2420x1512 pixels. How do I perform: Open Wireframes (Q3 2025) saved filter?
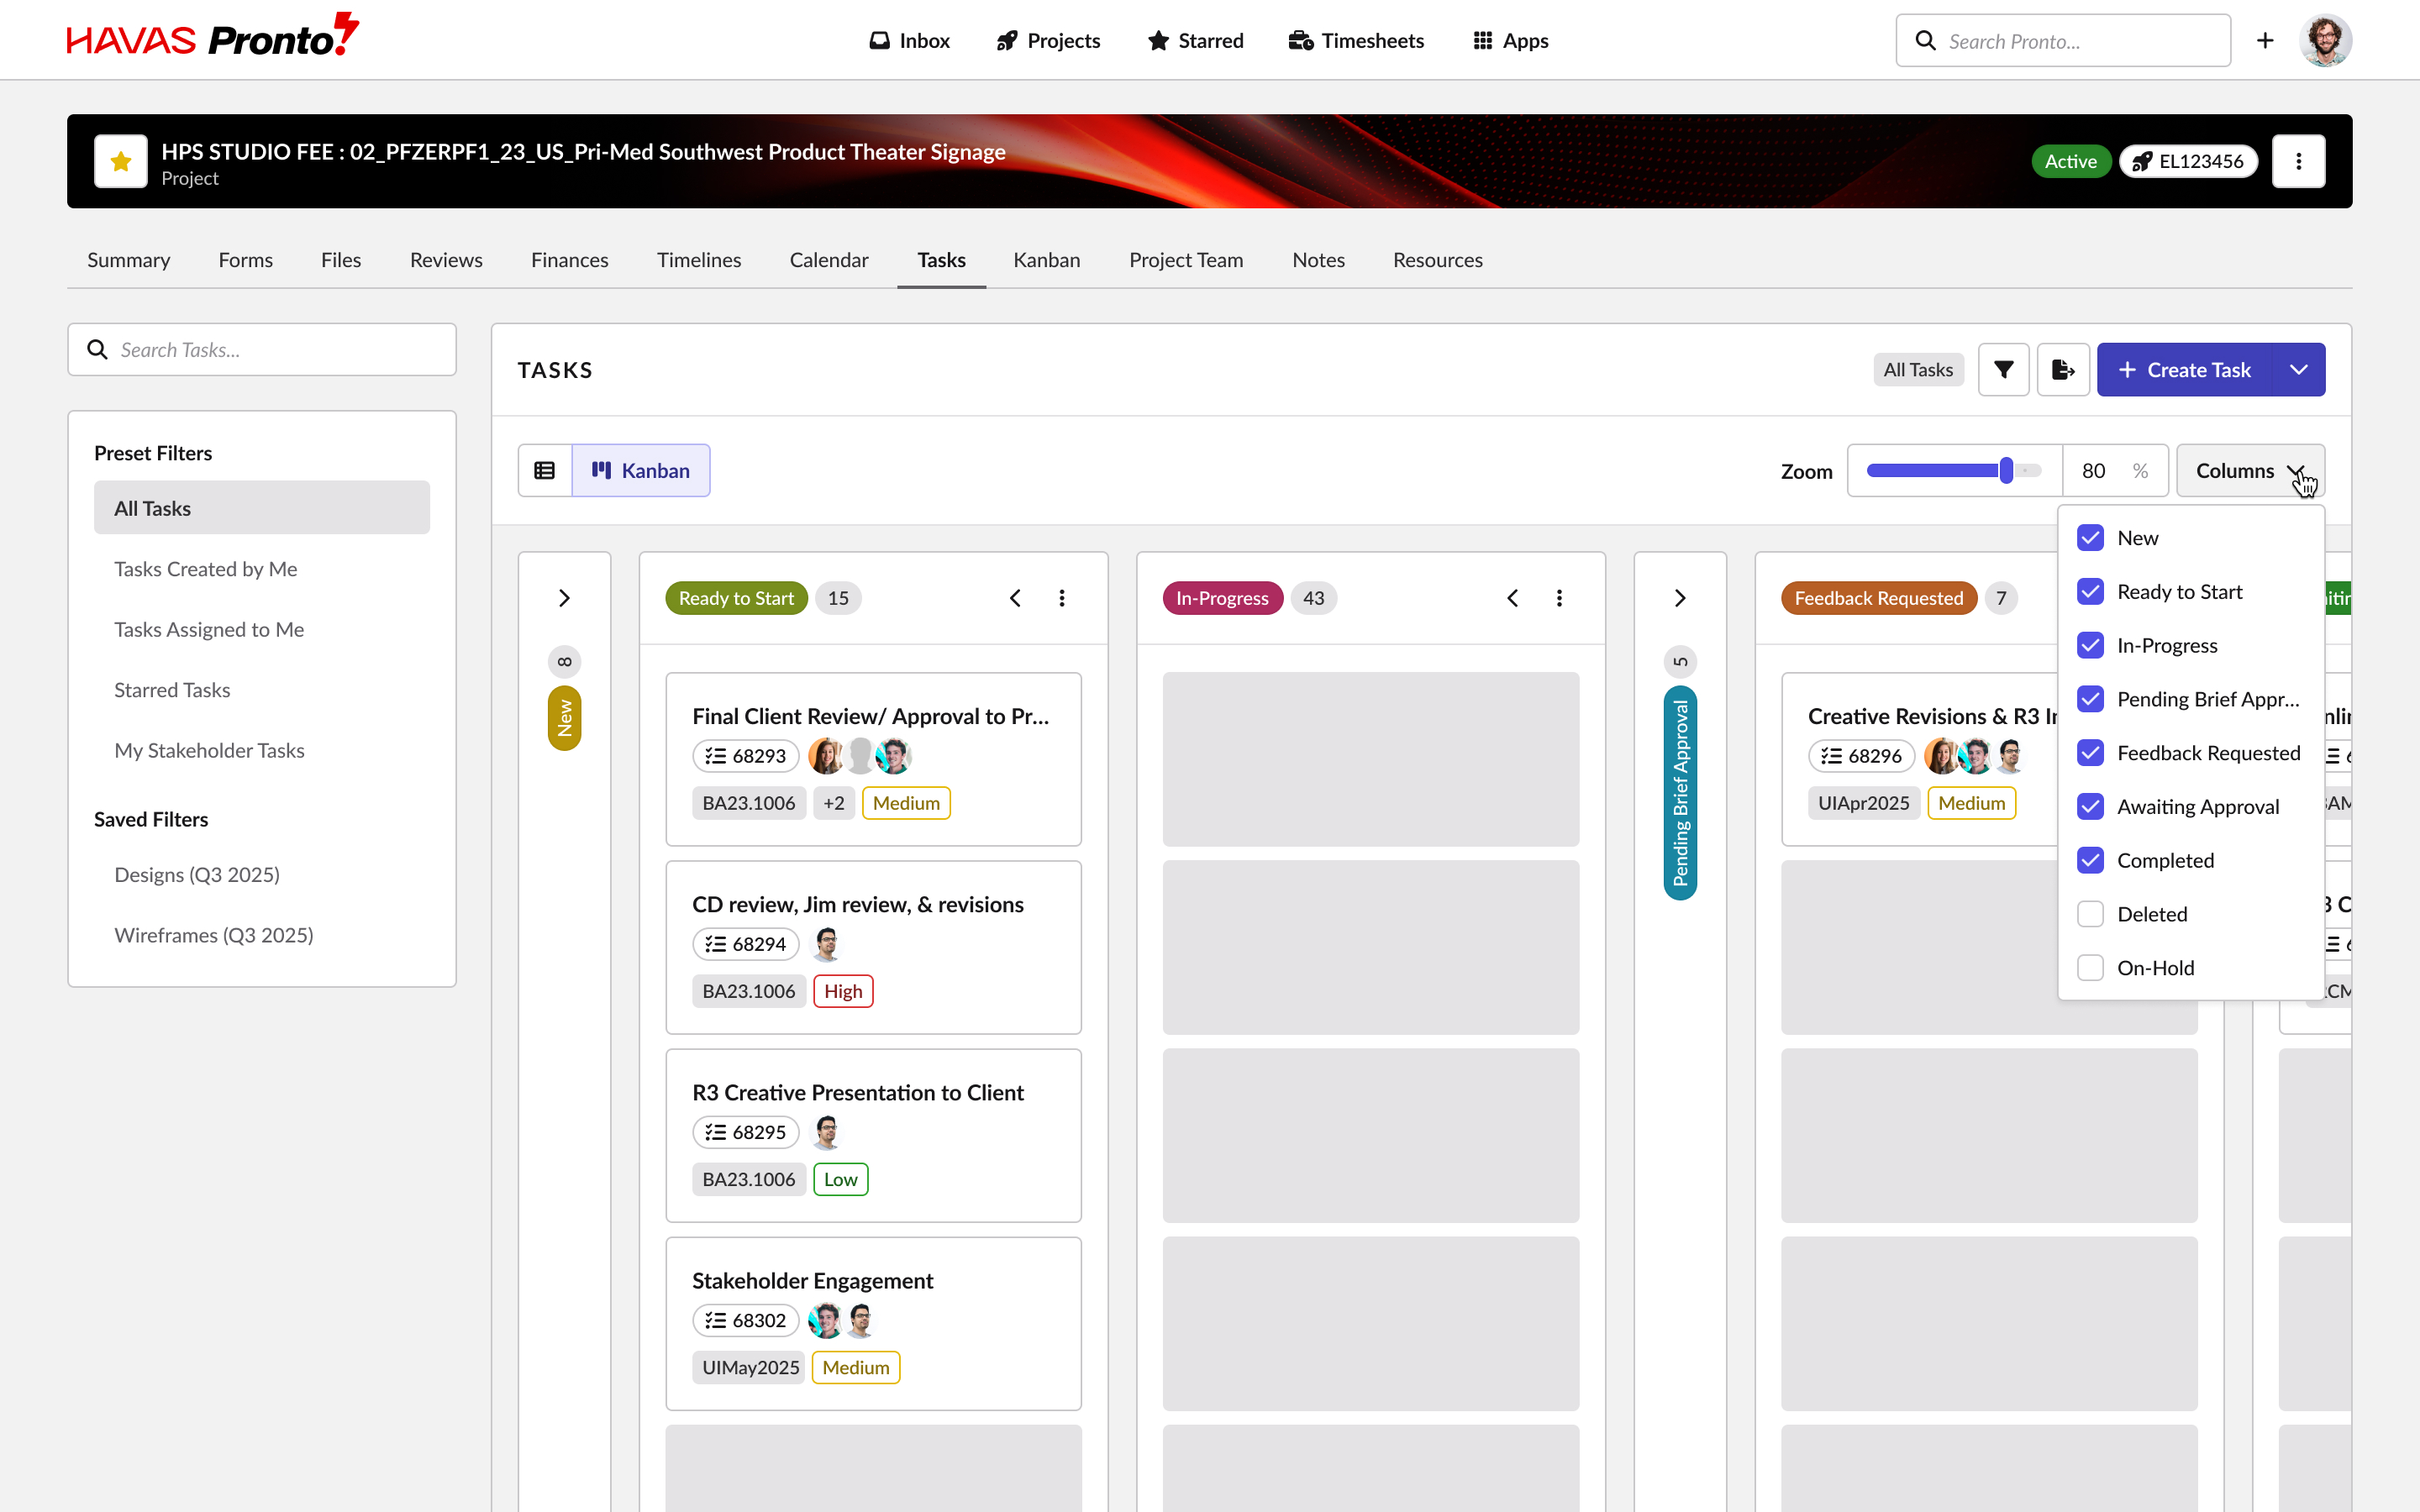tap(262, 935)
